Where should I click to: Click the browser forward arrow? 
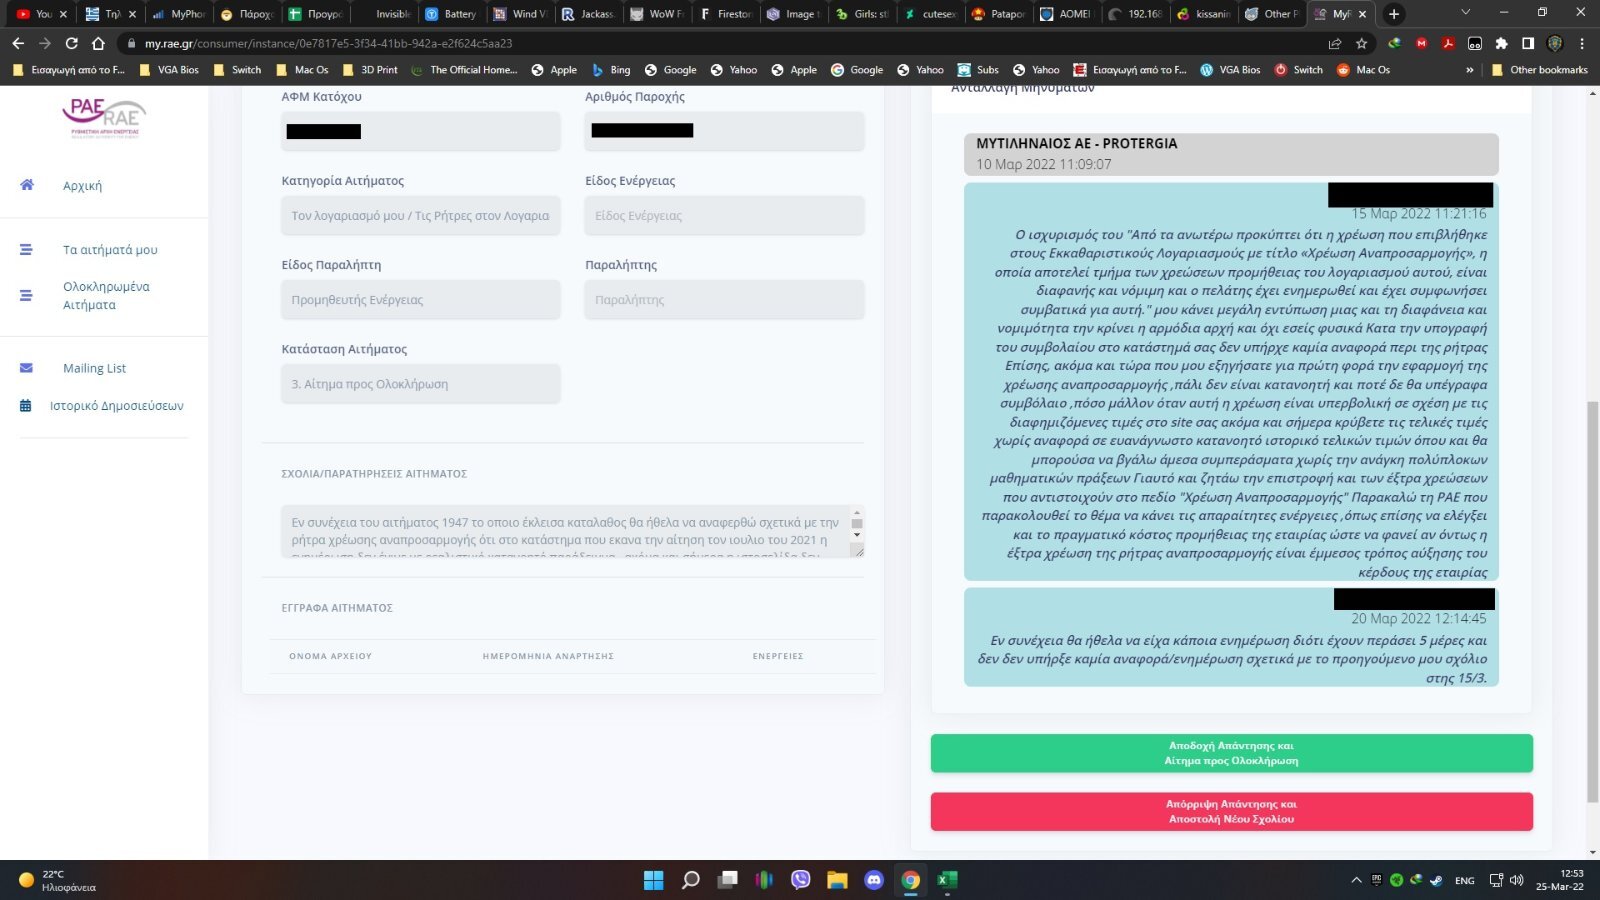point(45,43)
